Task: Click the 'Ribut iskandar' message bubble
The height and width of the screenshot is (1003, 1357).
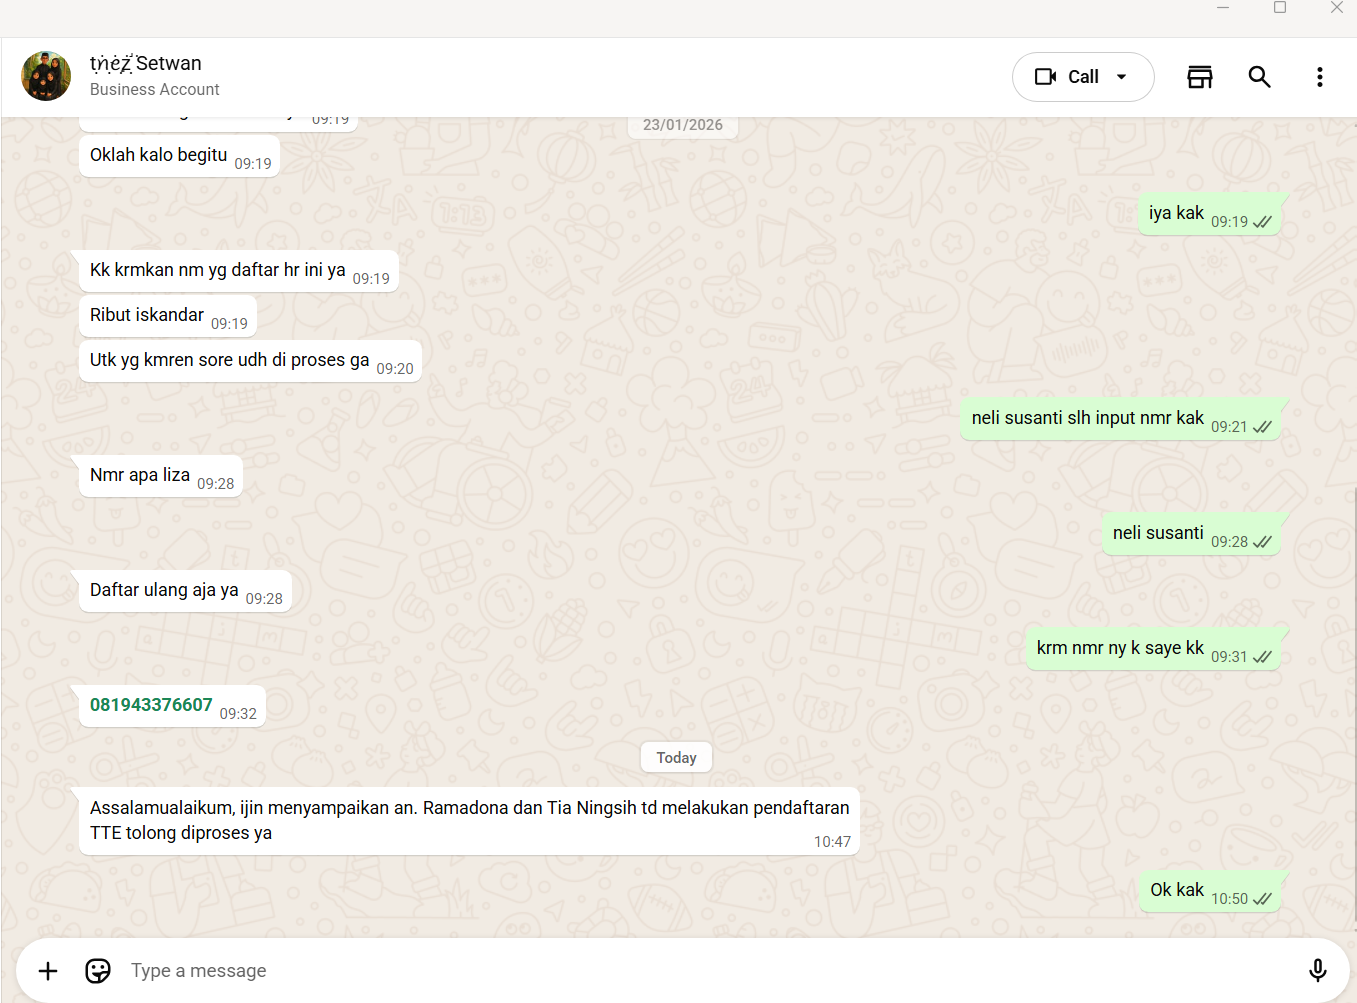Action: pos(168,316)
